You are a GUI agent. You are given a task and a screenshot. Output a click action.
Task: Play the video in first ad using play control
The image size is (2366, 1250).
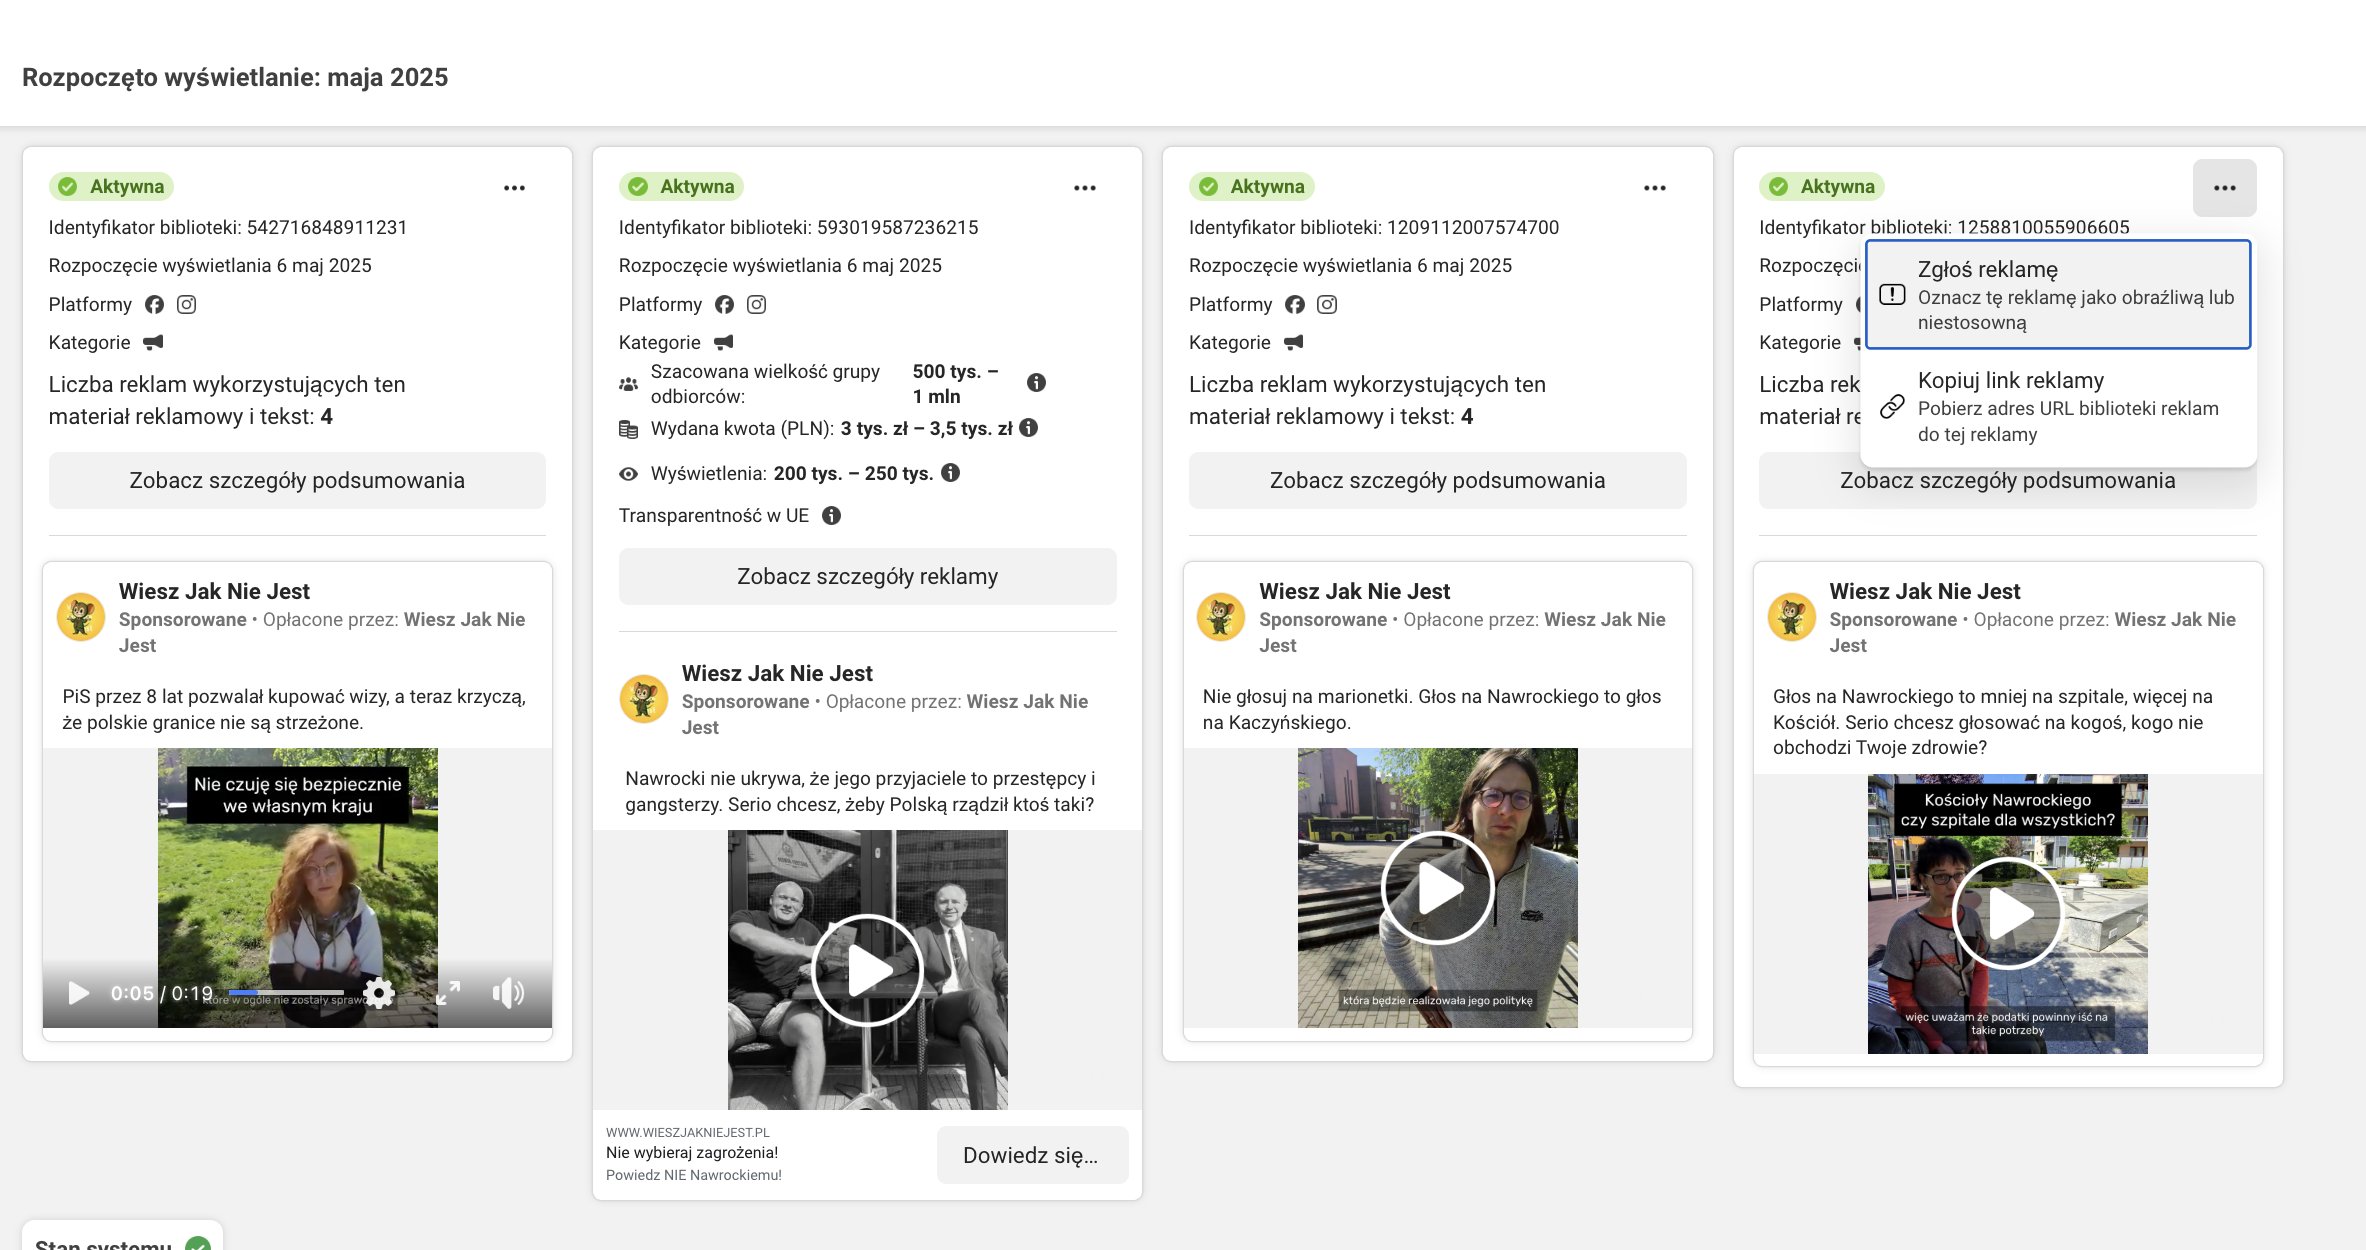(x=78, y=993)
